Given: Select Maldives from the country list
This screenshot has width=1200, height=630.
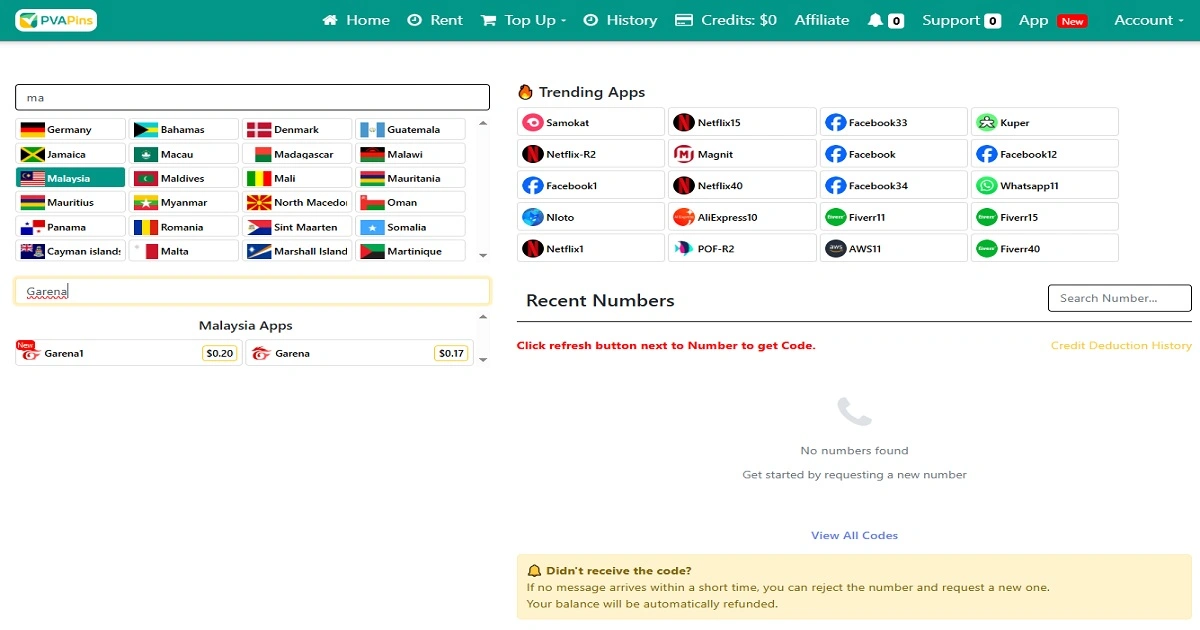Looking at the screenshot, I should click(x=184, y=178).
